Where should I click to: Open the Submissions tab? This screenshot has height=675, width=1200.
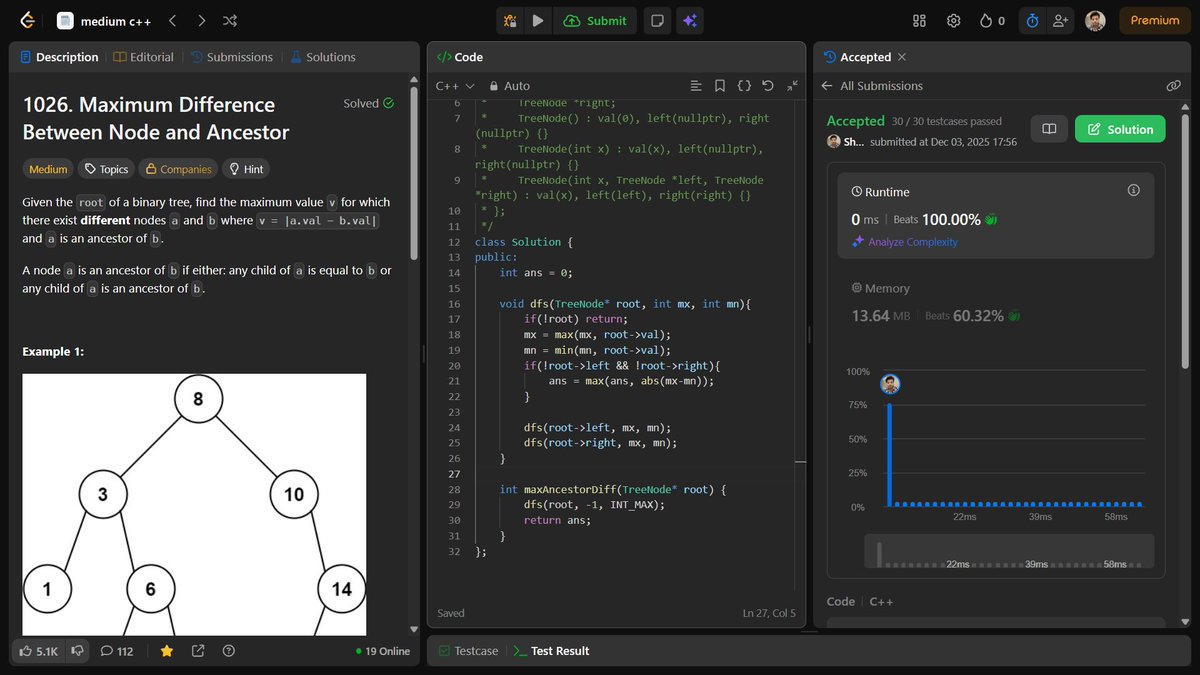pos(231,57)
